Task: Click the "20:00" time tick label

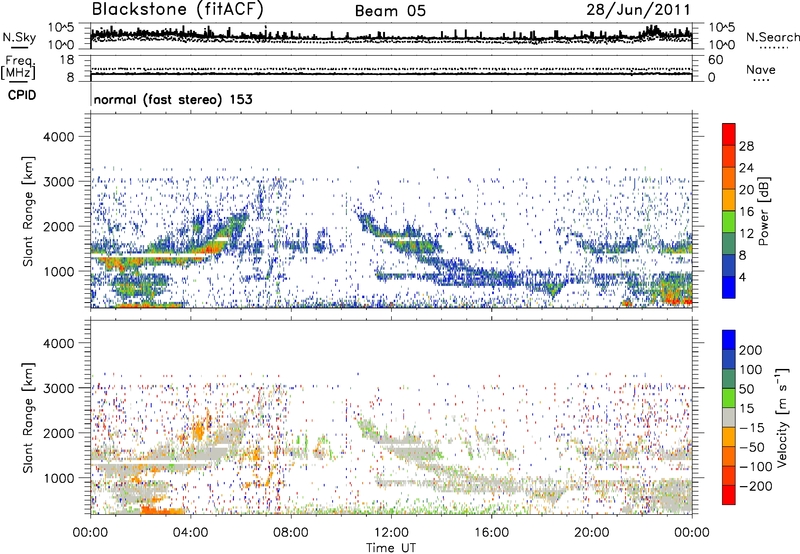Action: (592, 533)
